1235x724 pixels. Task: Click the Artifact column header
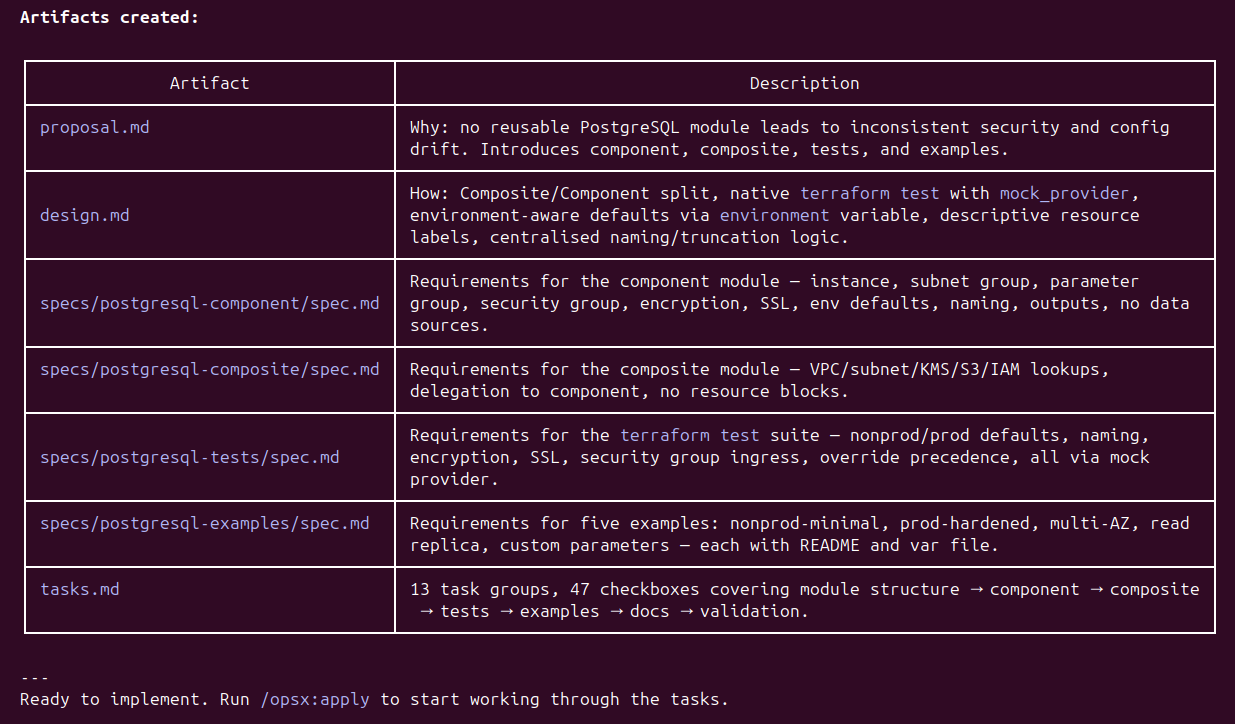point(209,83)
